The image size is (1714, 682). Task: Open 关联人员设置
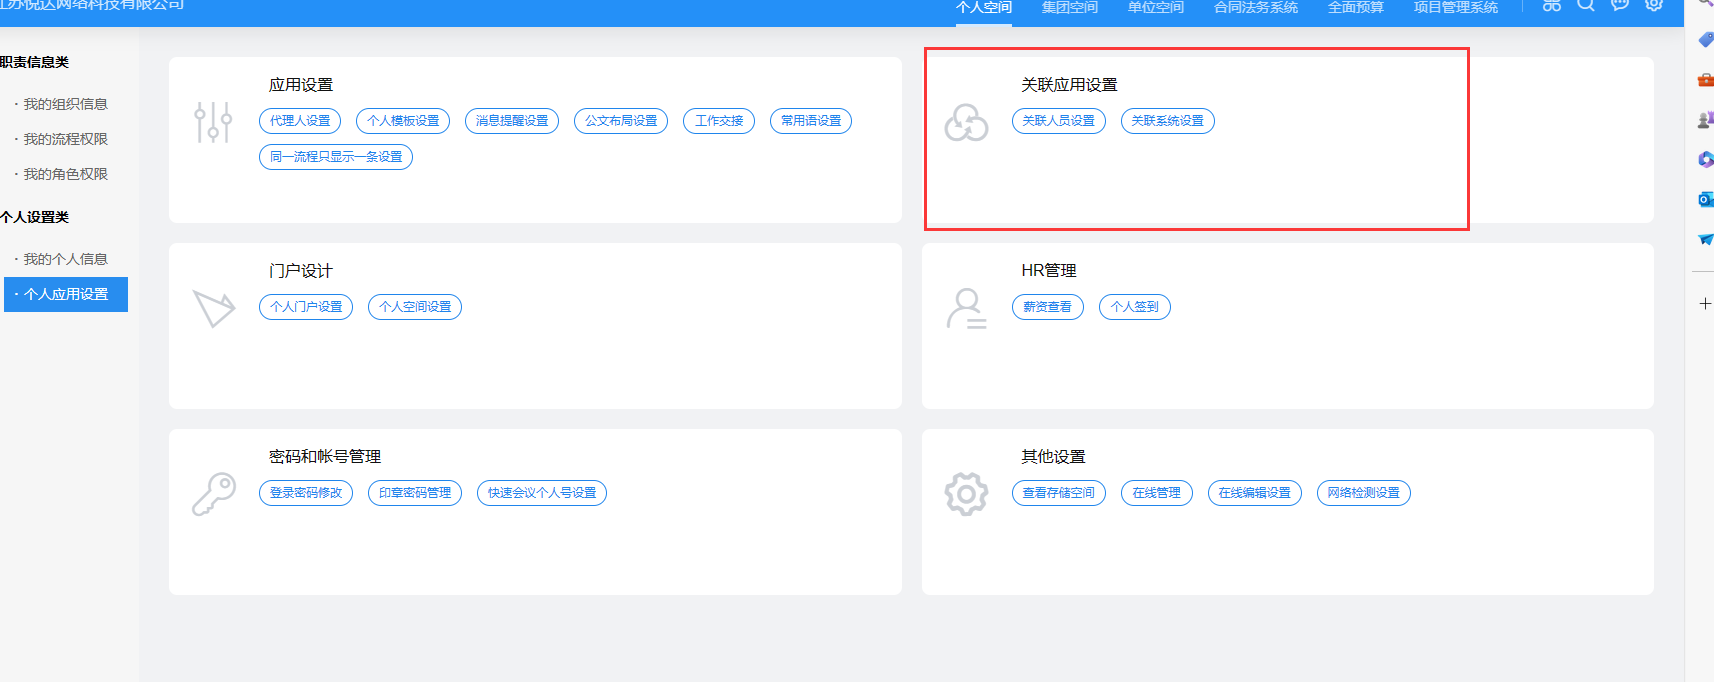(x=1058, y=121)
